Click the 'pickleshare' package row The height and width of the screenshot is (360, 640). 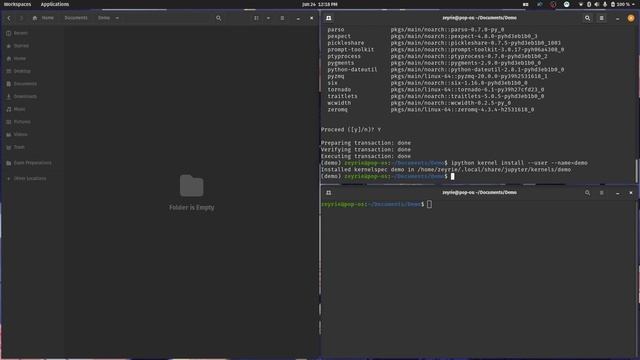click(x=444, y=43)
